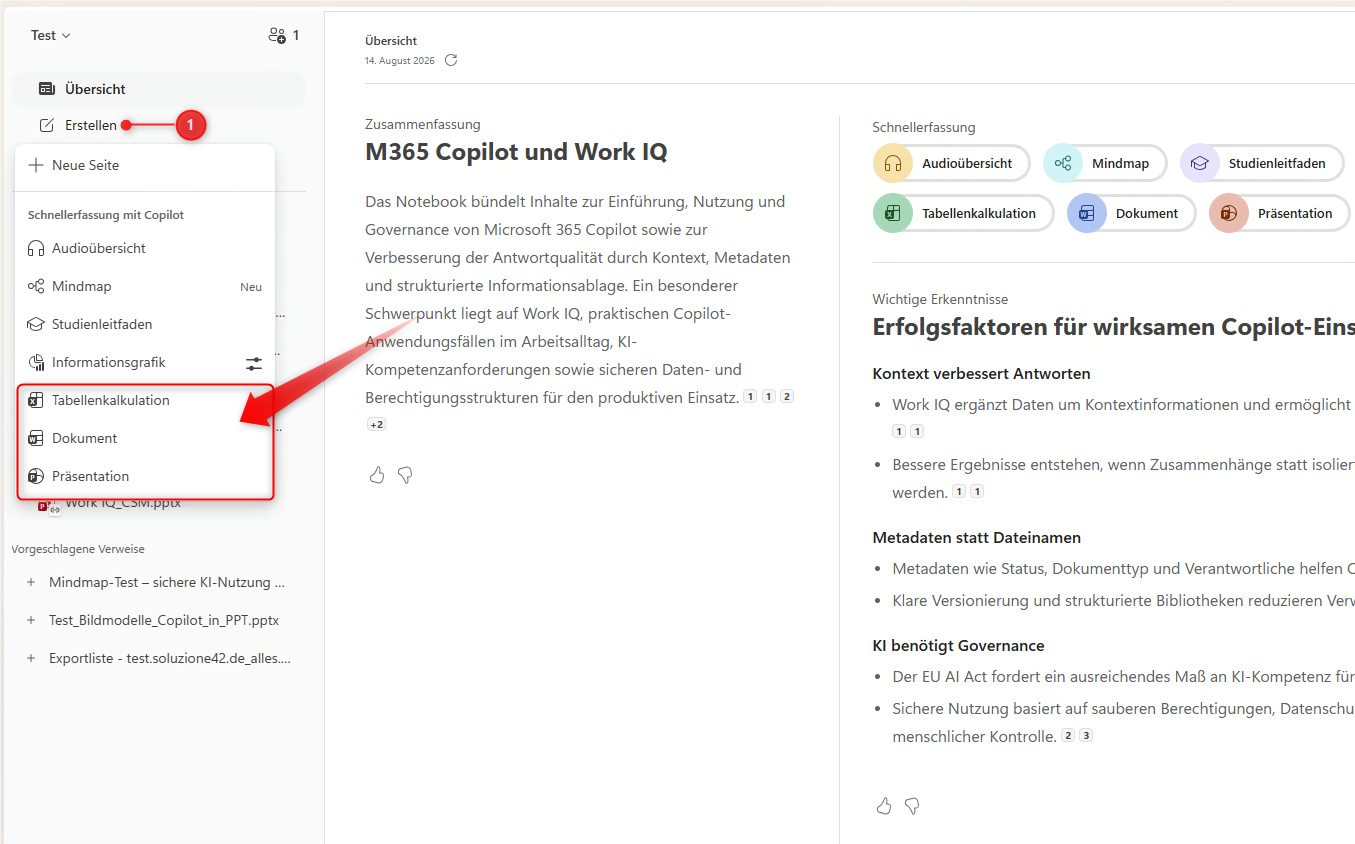This screenshot has height=844, width=1355.
Task: Choose Audioübersicht in the Erstellen menu
Action: click(x=145, y=248)
